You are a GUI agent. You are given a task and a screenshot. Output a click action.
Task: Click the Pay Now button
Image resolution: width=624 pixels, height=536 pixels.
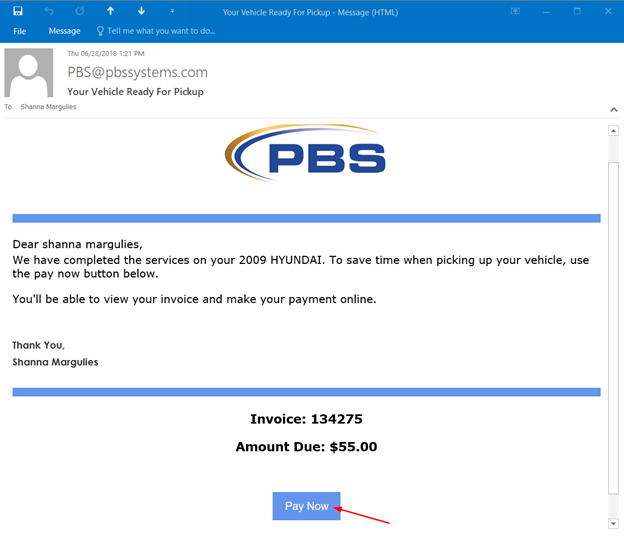[x=306, y=506]
